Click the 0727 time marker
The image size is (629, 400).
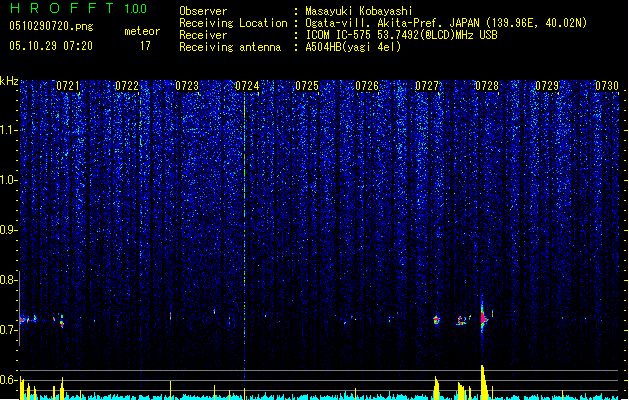(x=427, y=86)
